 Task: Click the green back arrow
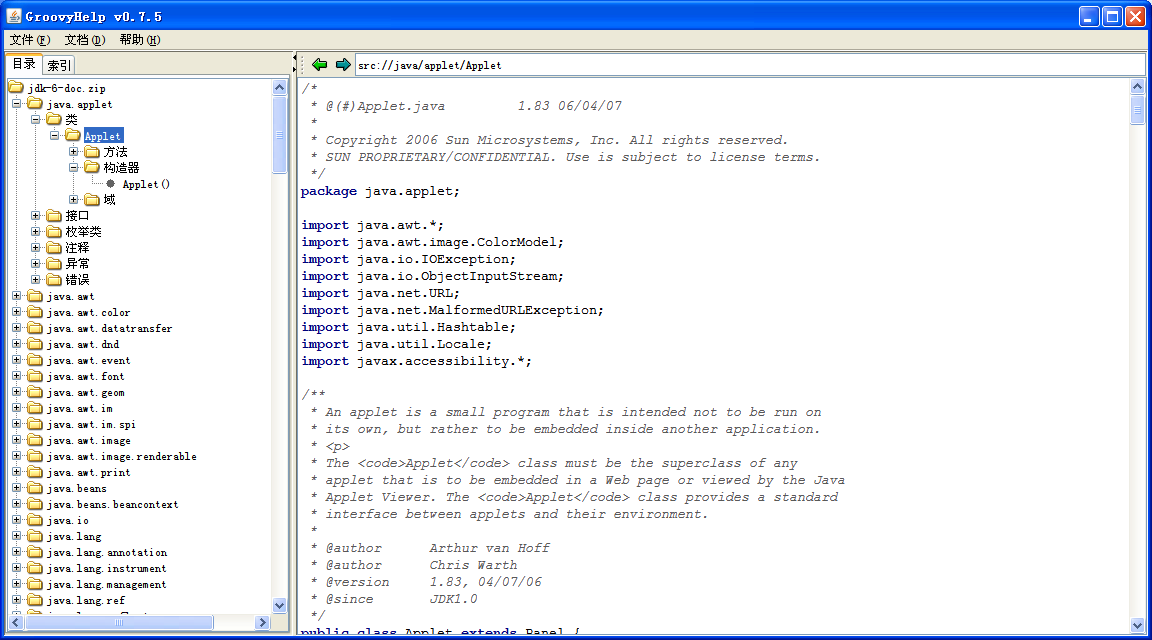click(320, 65)
